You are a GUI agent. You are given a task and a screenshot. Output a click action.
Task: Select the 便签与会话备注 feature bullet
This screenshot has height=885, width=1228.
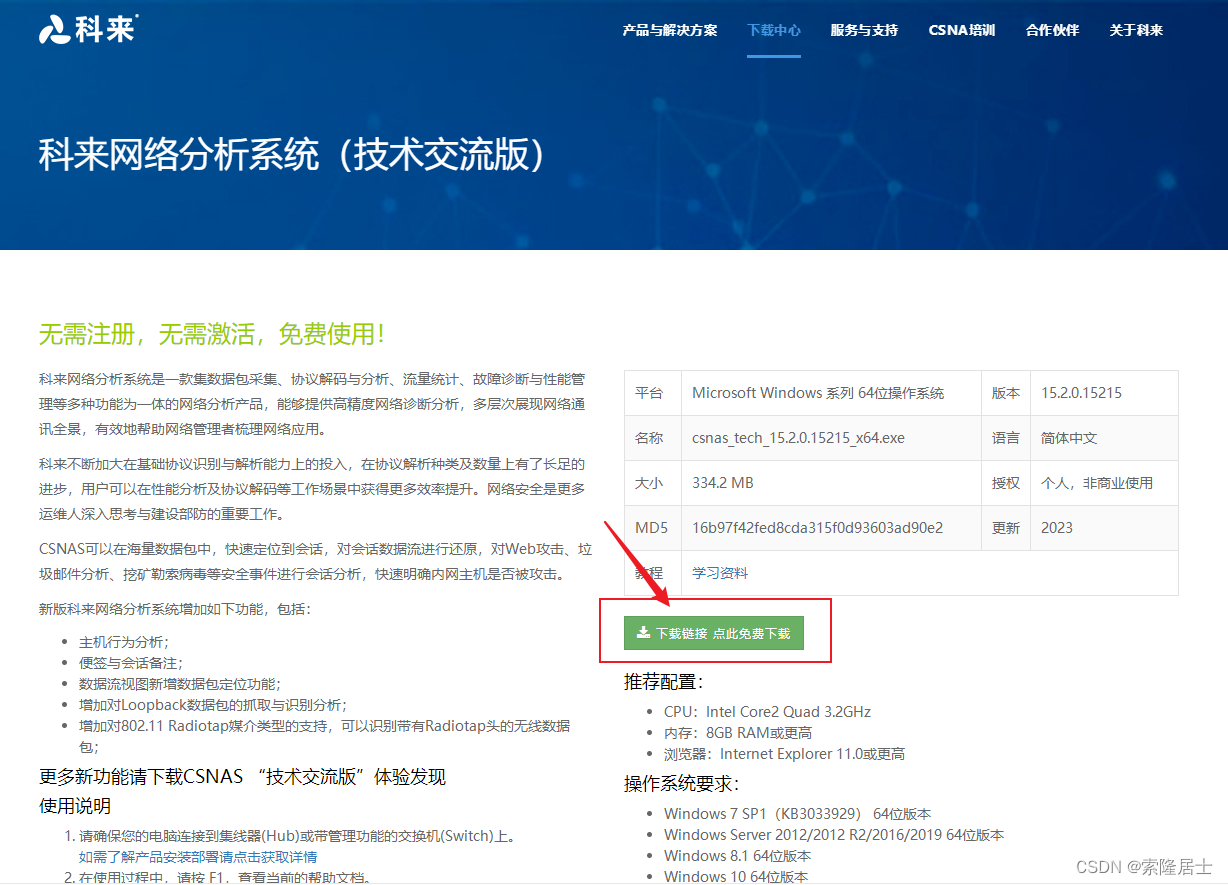point(131,663)
